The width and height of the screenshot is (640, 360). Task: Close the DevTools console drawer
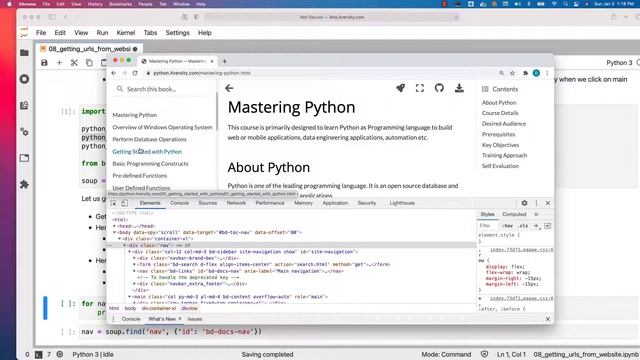click(548, 319)
